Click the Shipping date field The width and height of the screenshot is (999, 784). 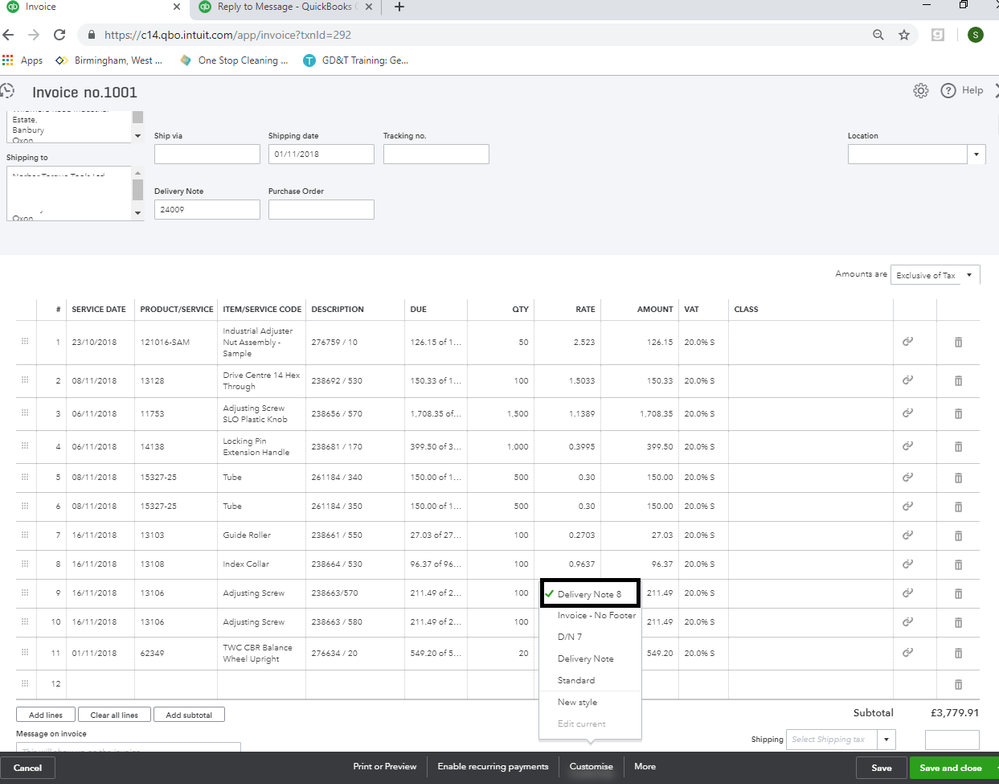point(321,154)
